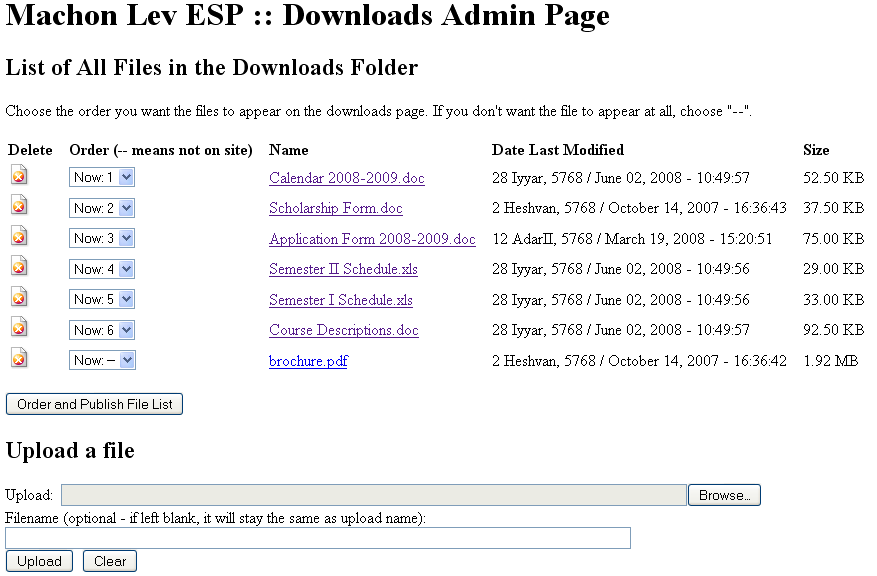Click Order and Publish File List button
This screenshot has width=877, height=576.
click(x=95, y=404)
